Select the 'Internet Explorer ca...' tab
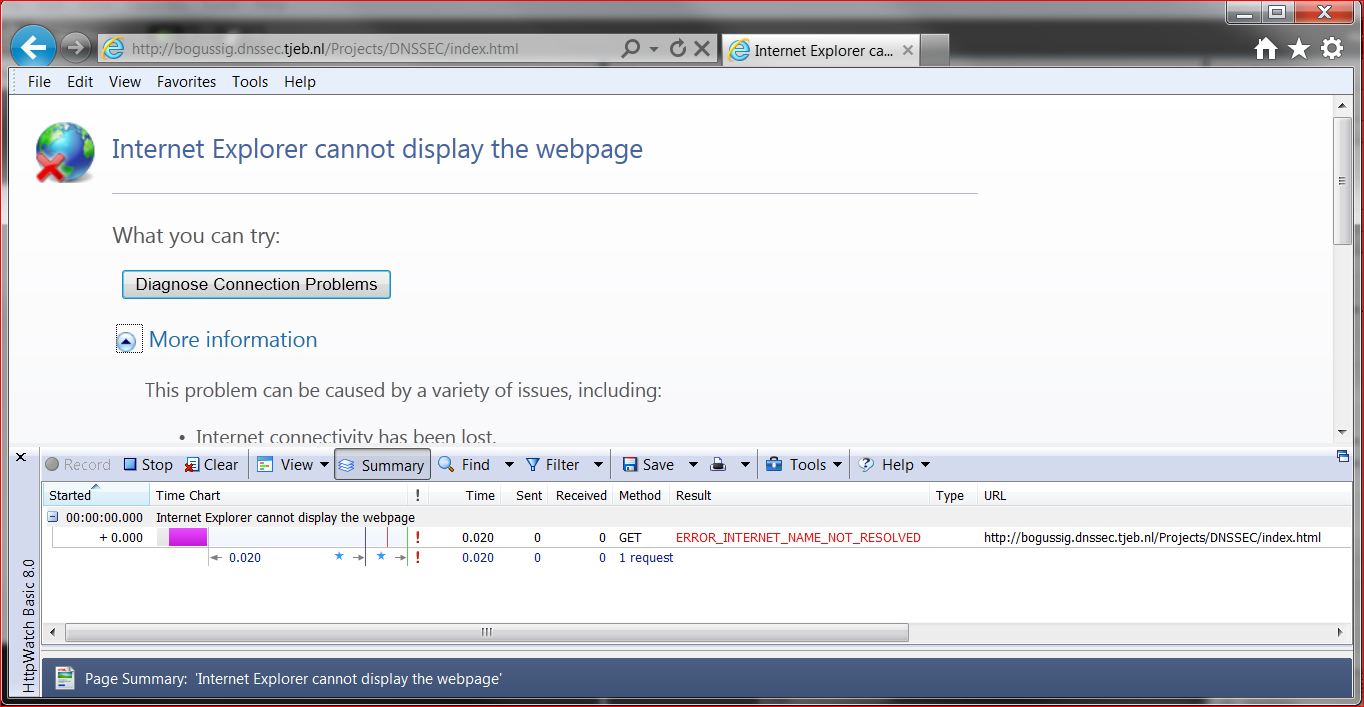Image resolution: width=1364 pixels, height=707 pixels. pyautogui.click(x=820, y=50)
